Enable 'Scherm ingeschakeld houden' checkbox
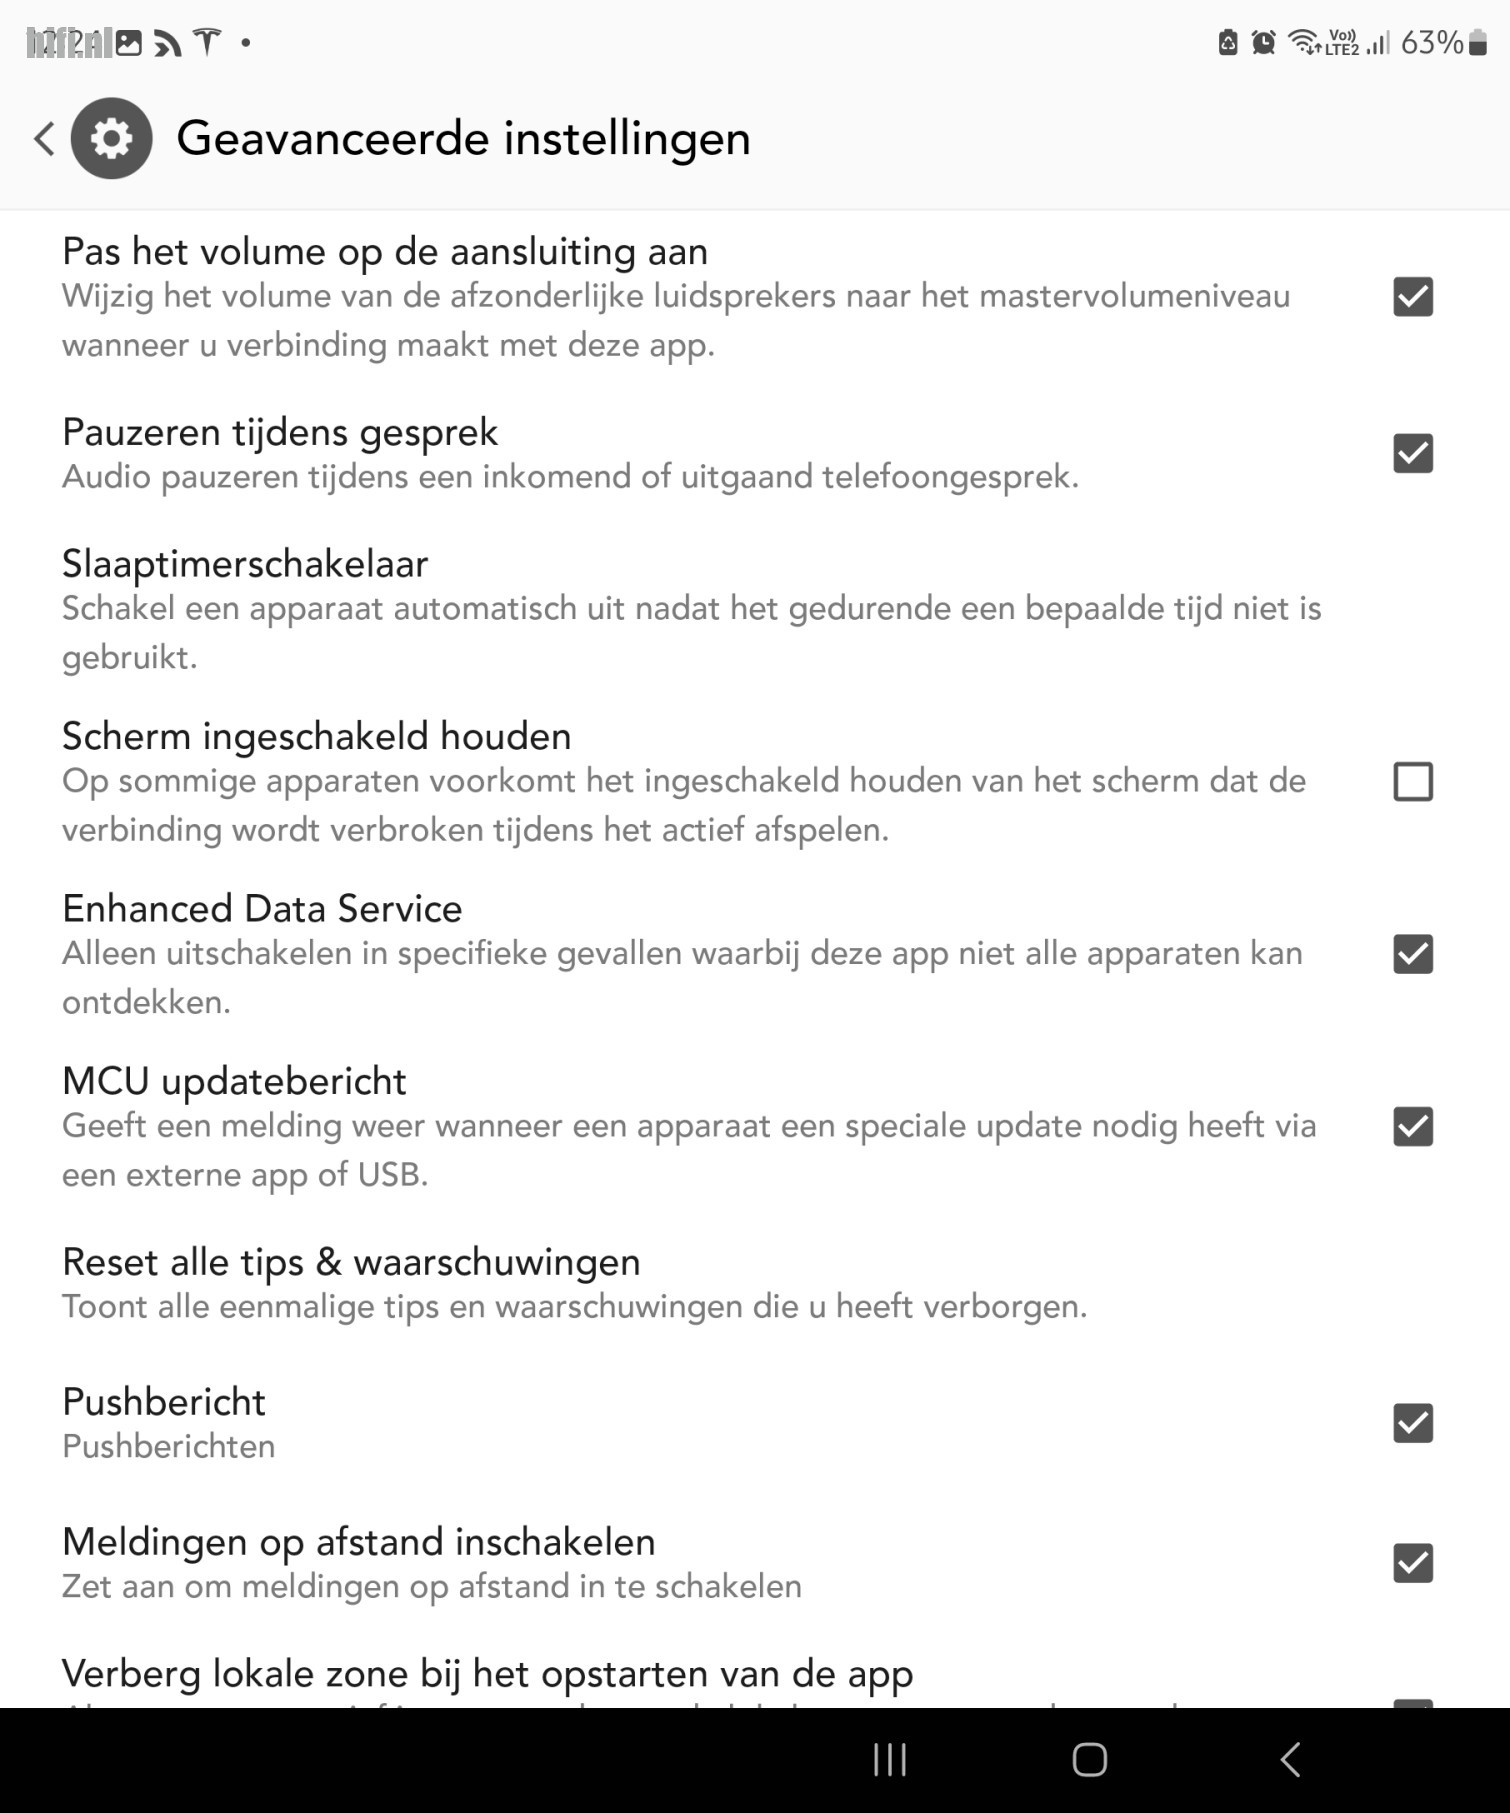Image resolution: width=1510 pixels, height=1813 pixels. tap(1412, 782)
